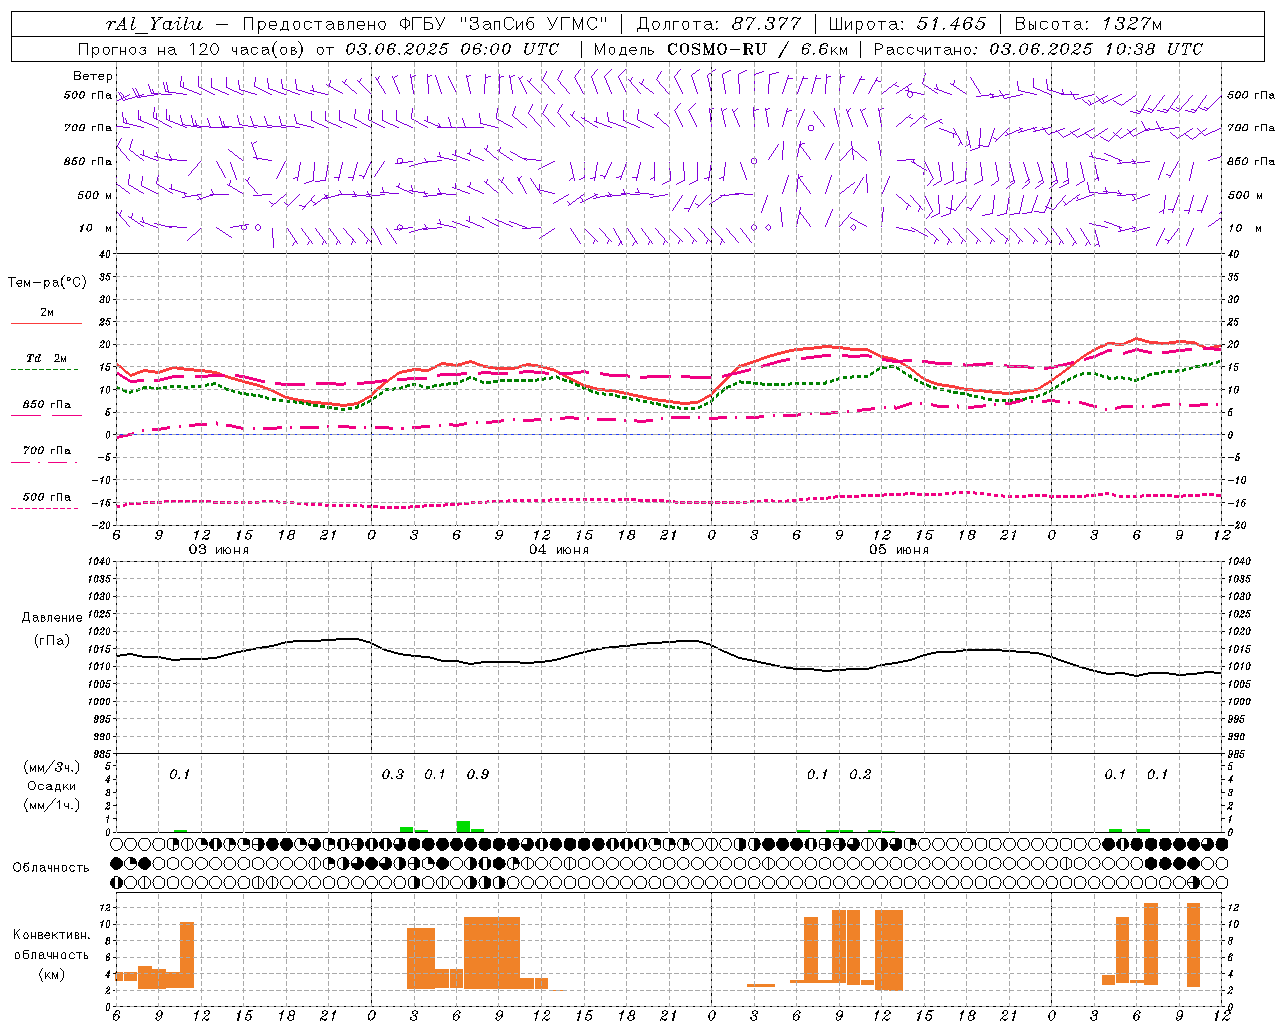Click the Td 2м legend entry
Image resolution: width=1280 pixels, height=1024 pixels.
click(x=47, y=357)
